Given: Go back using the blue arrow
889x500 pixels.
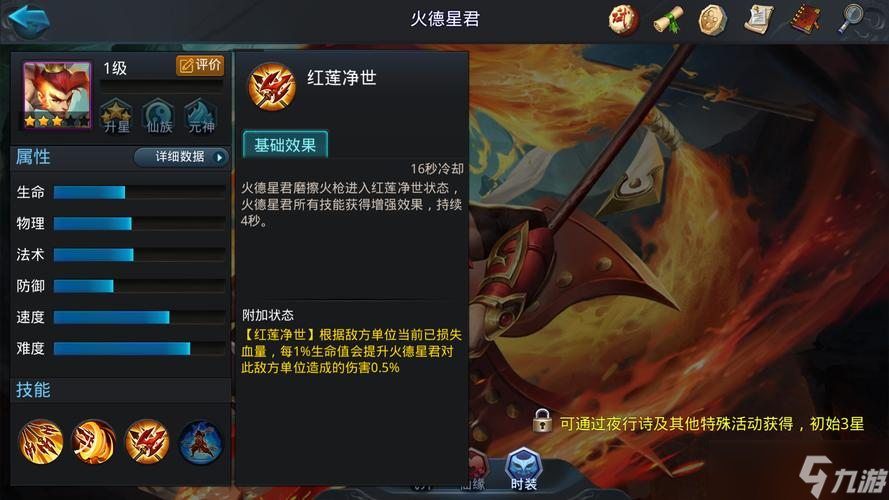Looking at the screenshot, I should coord(28,20).
